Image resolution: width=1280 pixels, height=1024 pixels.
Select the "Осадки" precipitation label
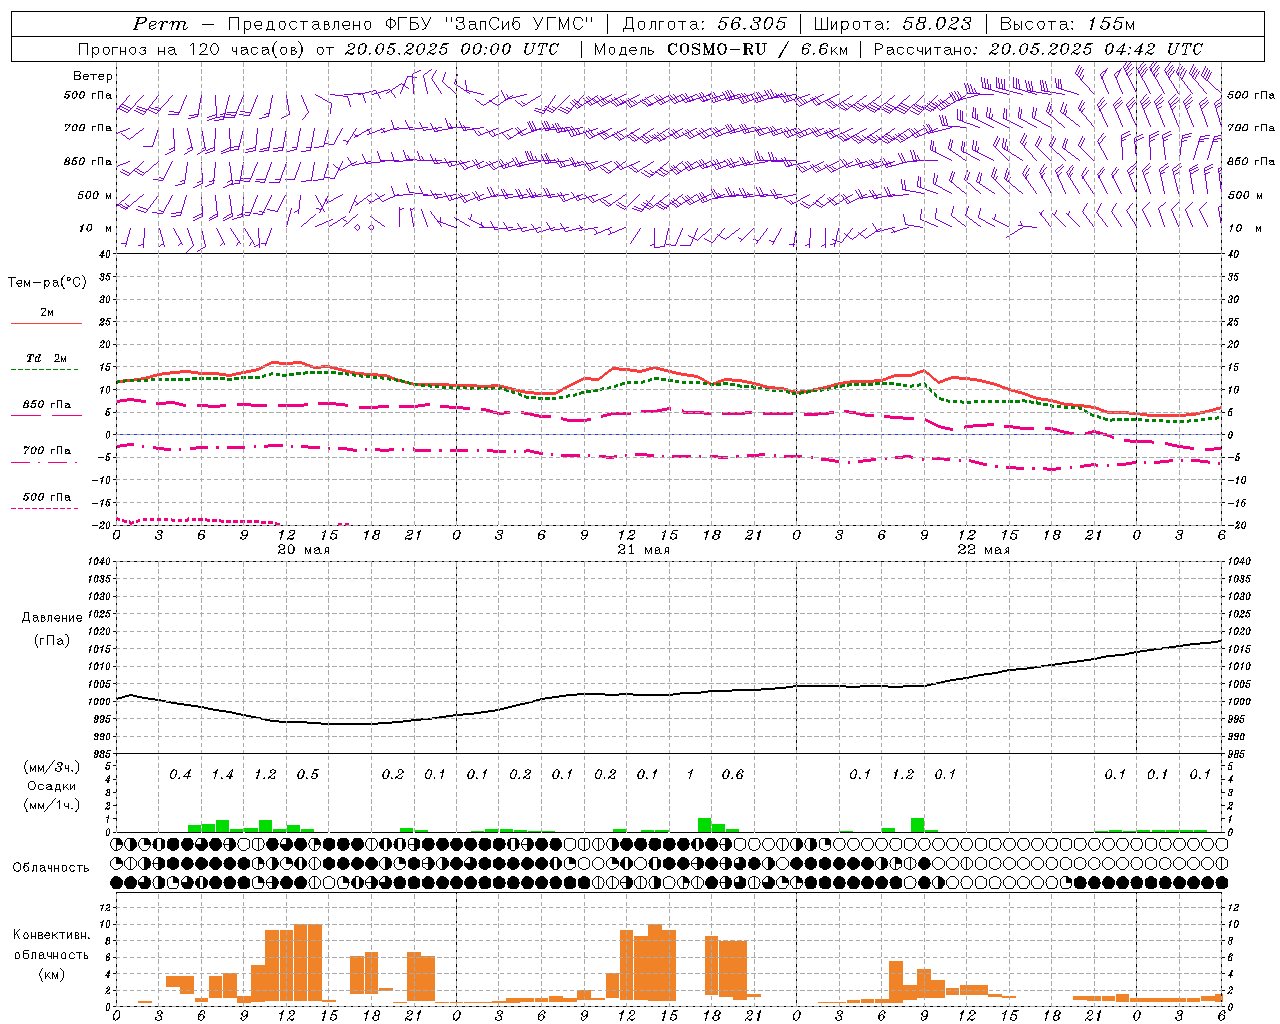coord(51,786)
